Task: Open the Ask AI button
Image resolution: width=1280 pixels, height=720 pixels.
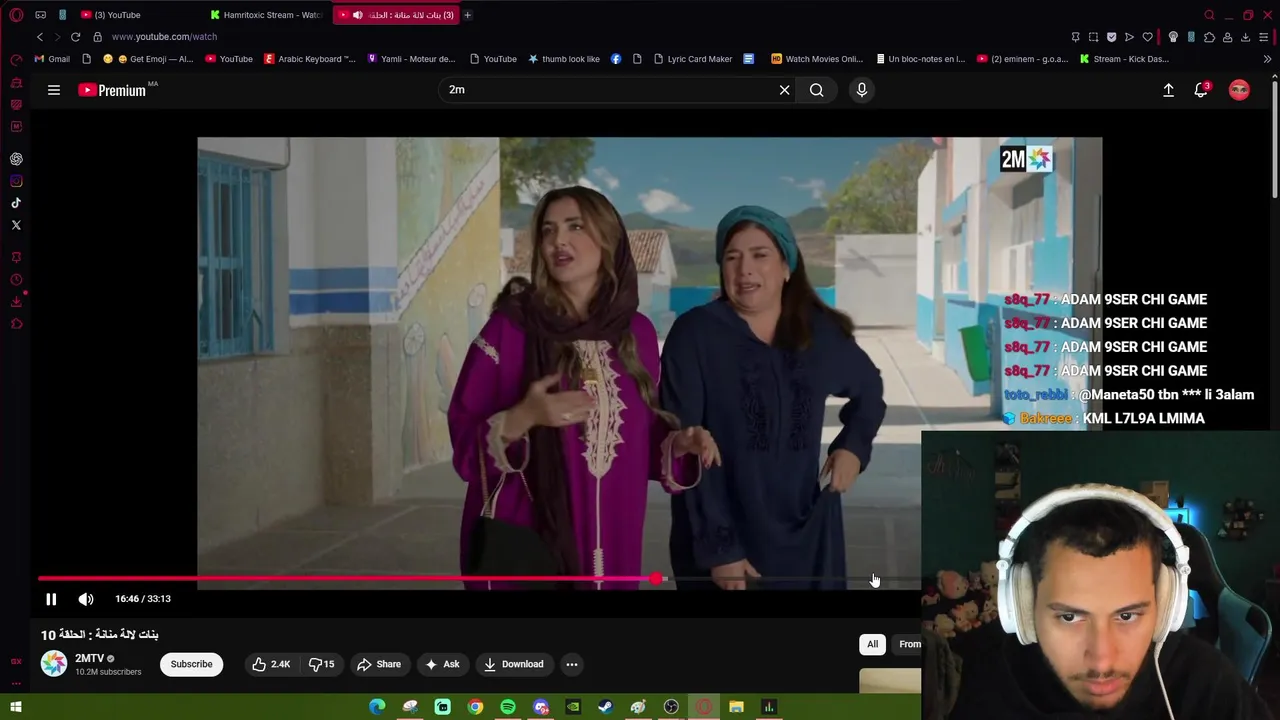Action: (442, 664)
